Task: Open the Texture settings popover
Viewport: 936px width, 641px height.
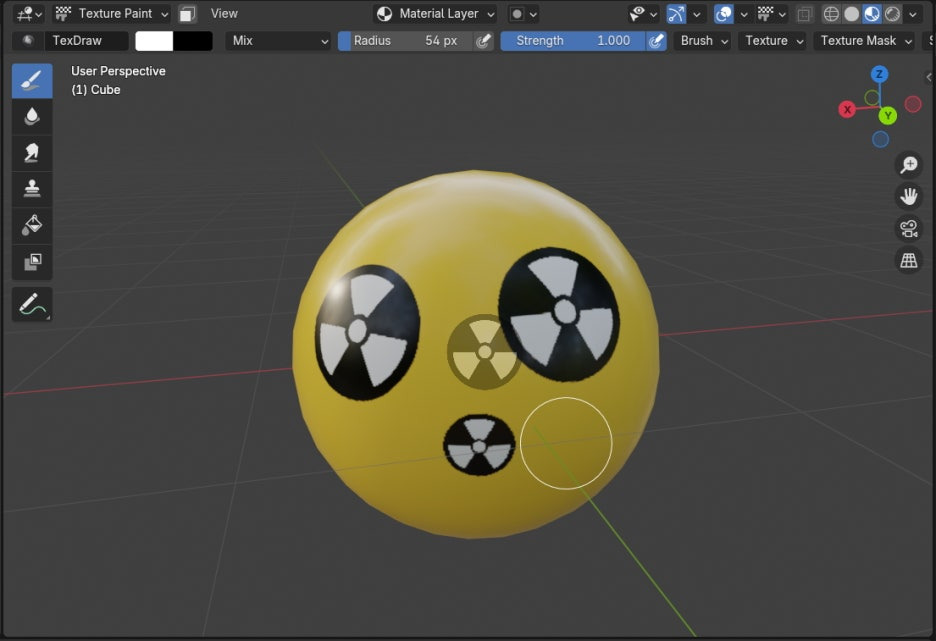Action: pos(772,41)
